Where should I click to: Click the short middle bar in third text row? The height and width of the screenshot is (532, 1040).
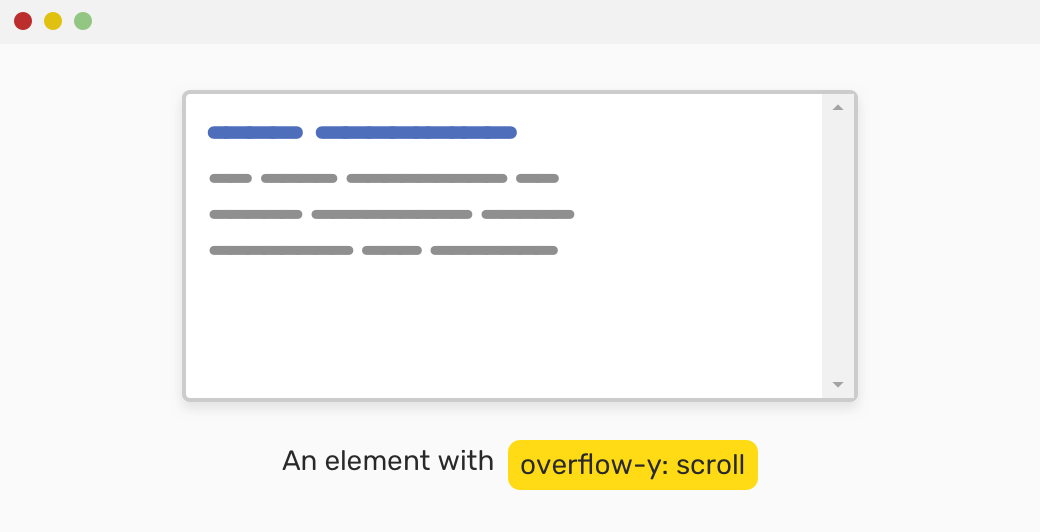pyautogui.click(x=392, y=251)
